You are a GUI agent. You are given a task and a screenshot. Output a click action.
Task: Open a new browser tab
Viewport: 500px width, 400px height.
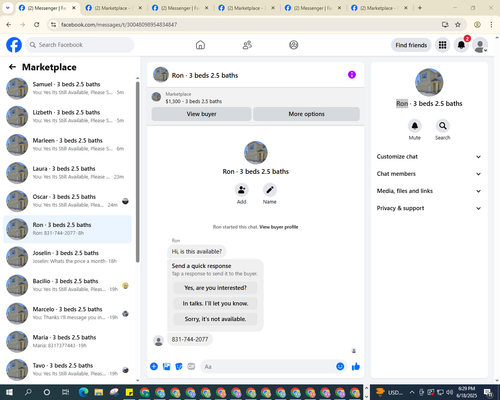420,8
